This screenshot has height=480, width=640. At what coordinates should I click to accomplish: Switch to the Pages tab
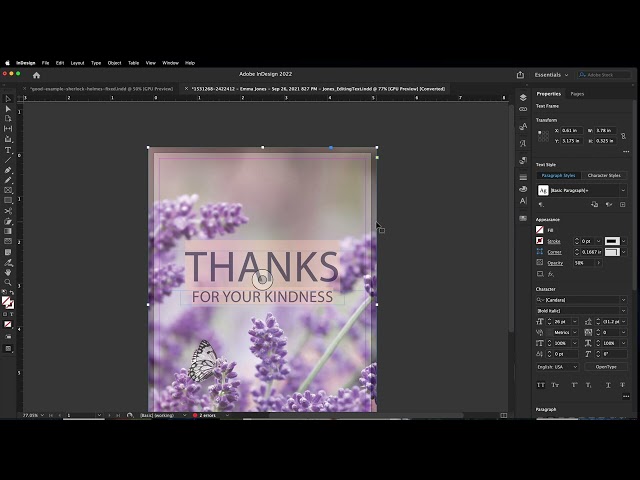coord(577,94)
